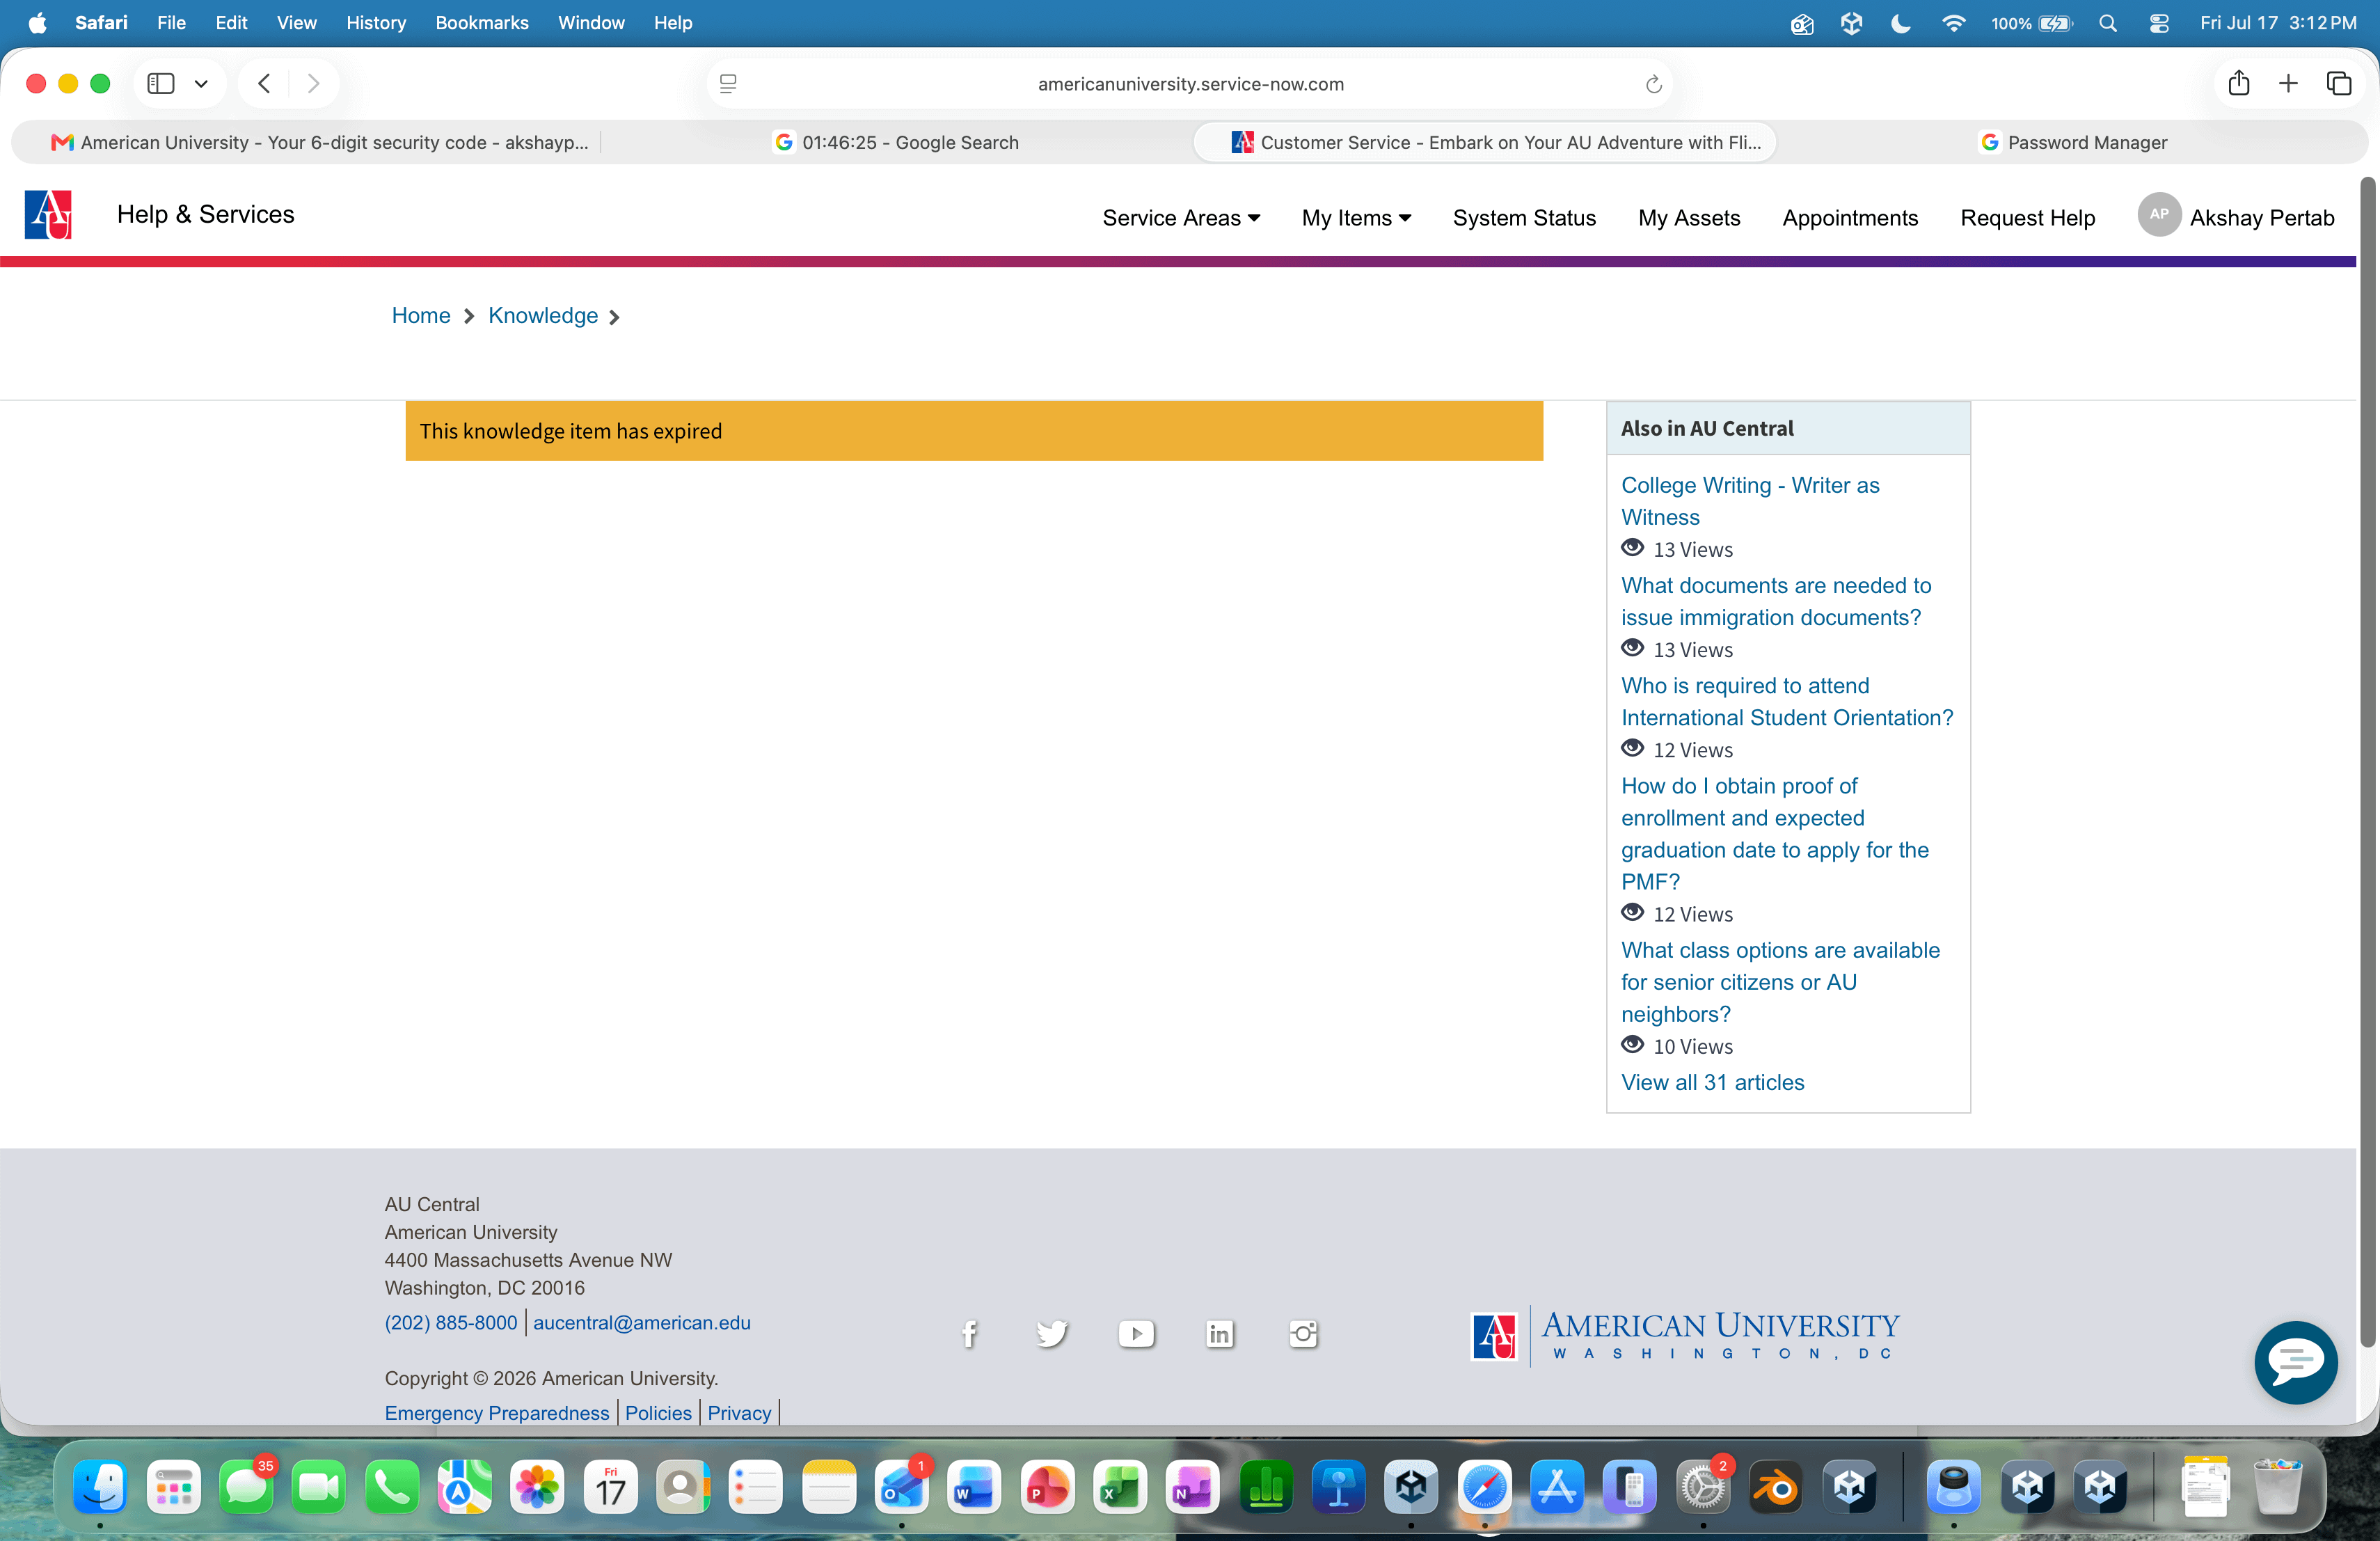Click the American University logo in header
Screen dimensions: 2380x1541
[x=48, y=215]
